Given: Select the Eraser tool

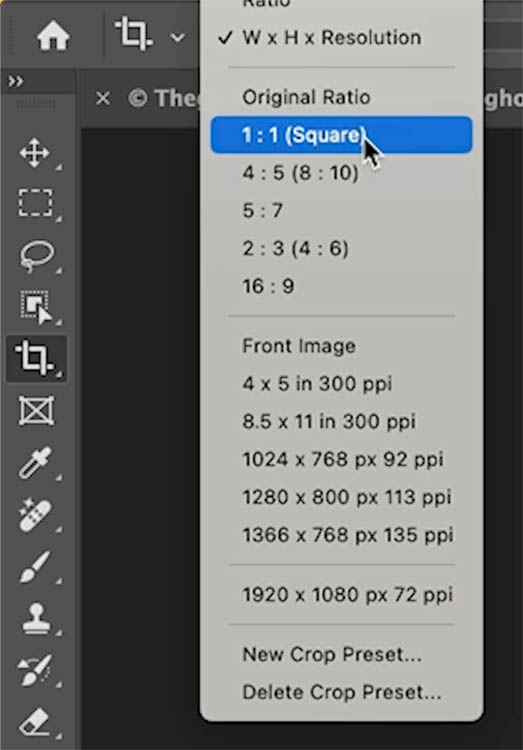Looking at the screenshot, I should (34, 723).
